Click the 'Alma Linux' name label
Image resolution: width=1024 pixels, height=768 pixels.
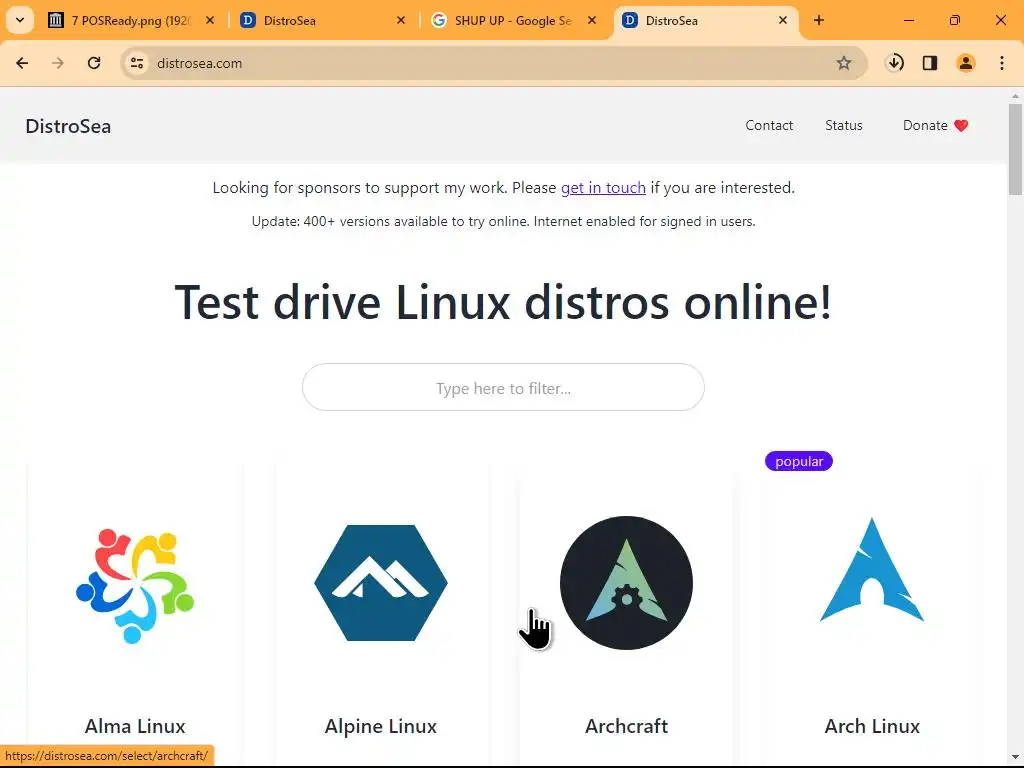coord(135,726)
